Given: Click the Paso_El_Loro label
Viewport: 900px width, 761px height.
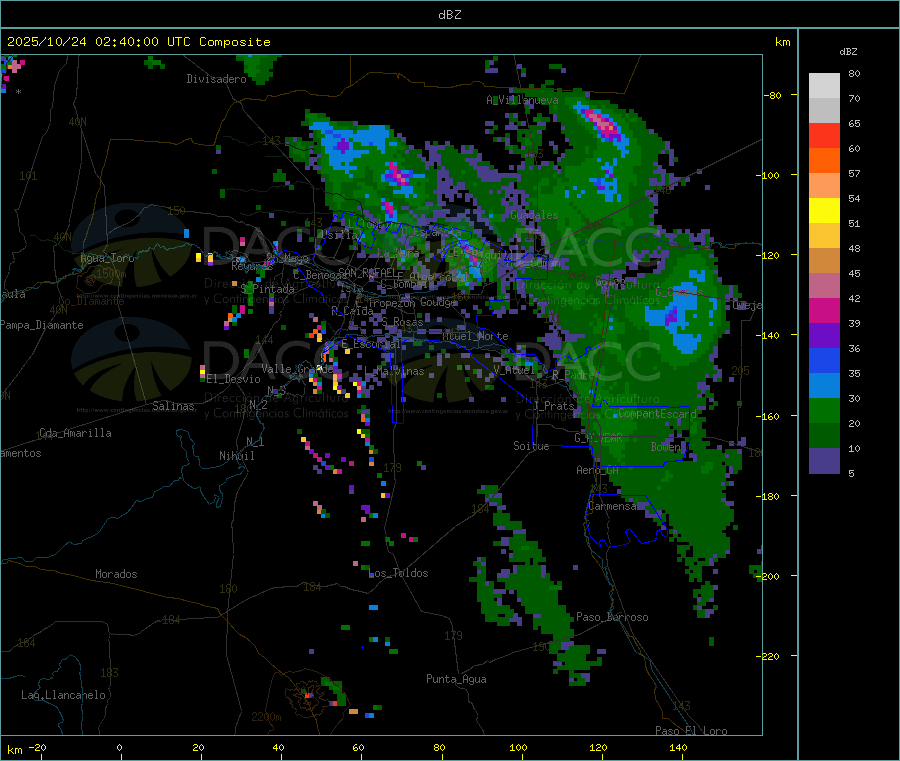Looking at the screenshot, I should click(x=691, y=731).
